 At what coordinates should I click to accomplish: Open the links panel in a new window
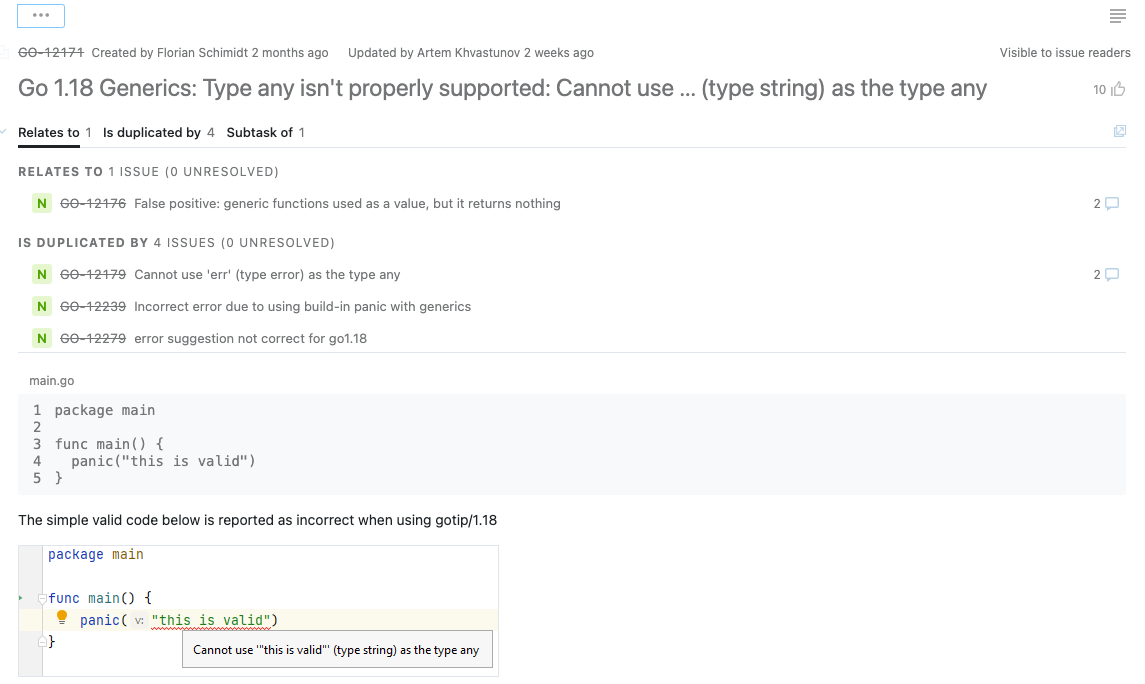[x=1119, y=131]
